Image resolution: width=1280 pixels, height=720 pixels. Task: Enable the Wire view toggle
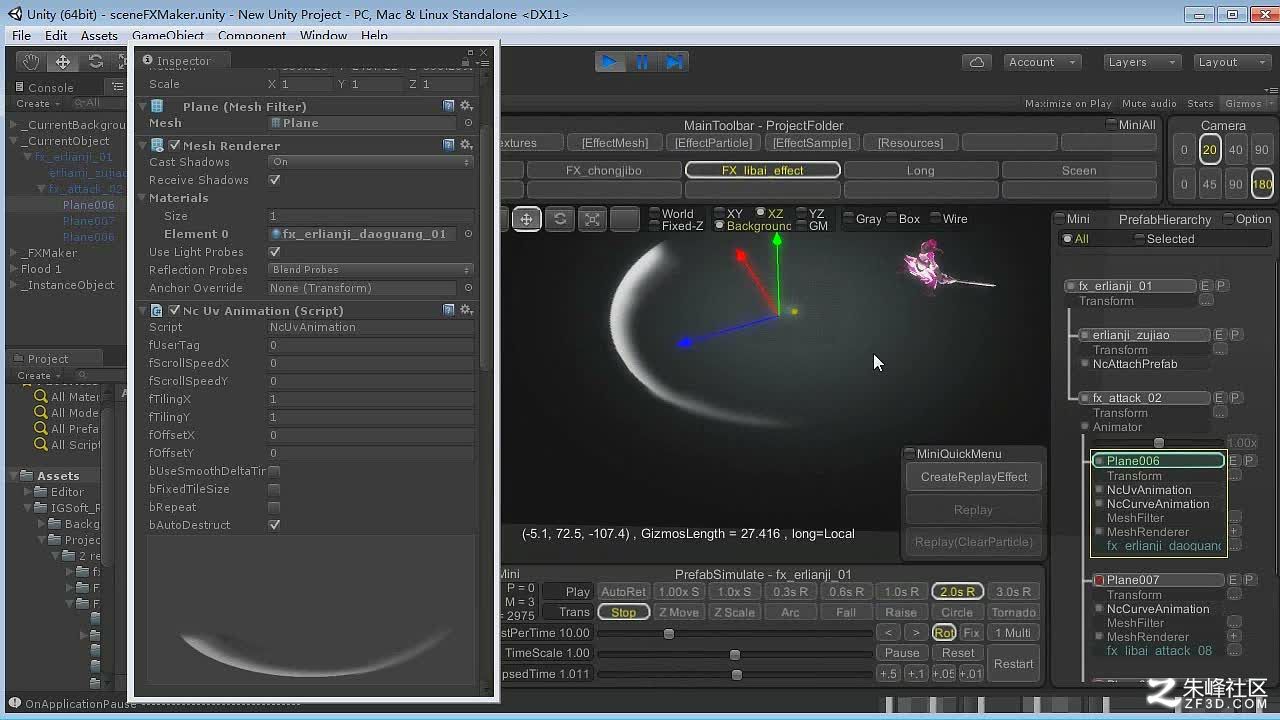(x=948, y=219)
